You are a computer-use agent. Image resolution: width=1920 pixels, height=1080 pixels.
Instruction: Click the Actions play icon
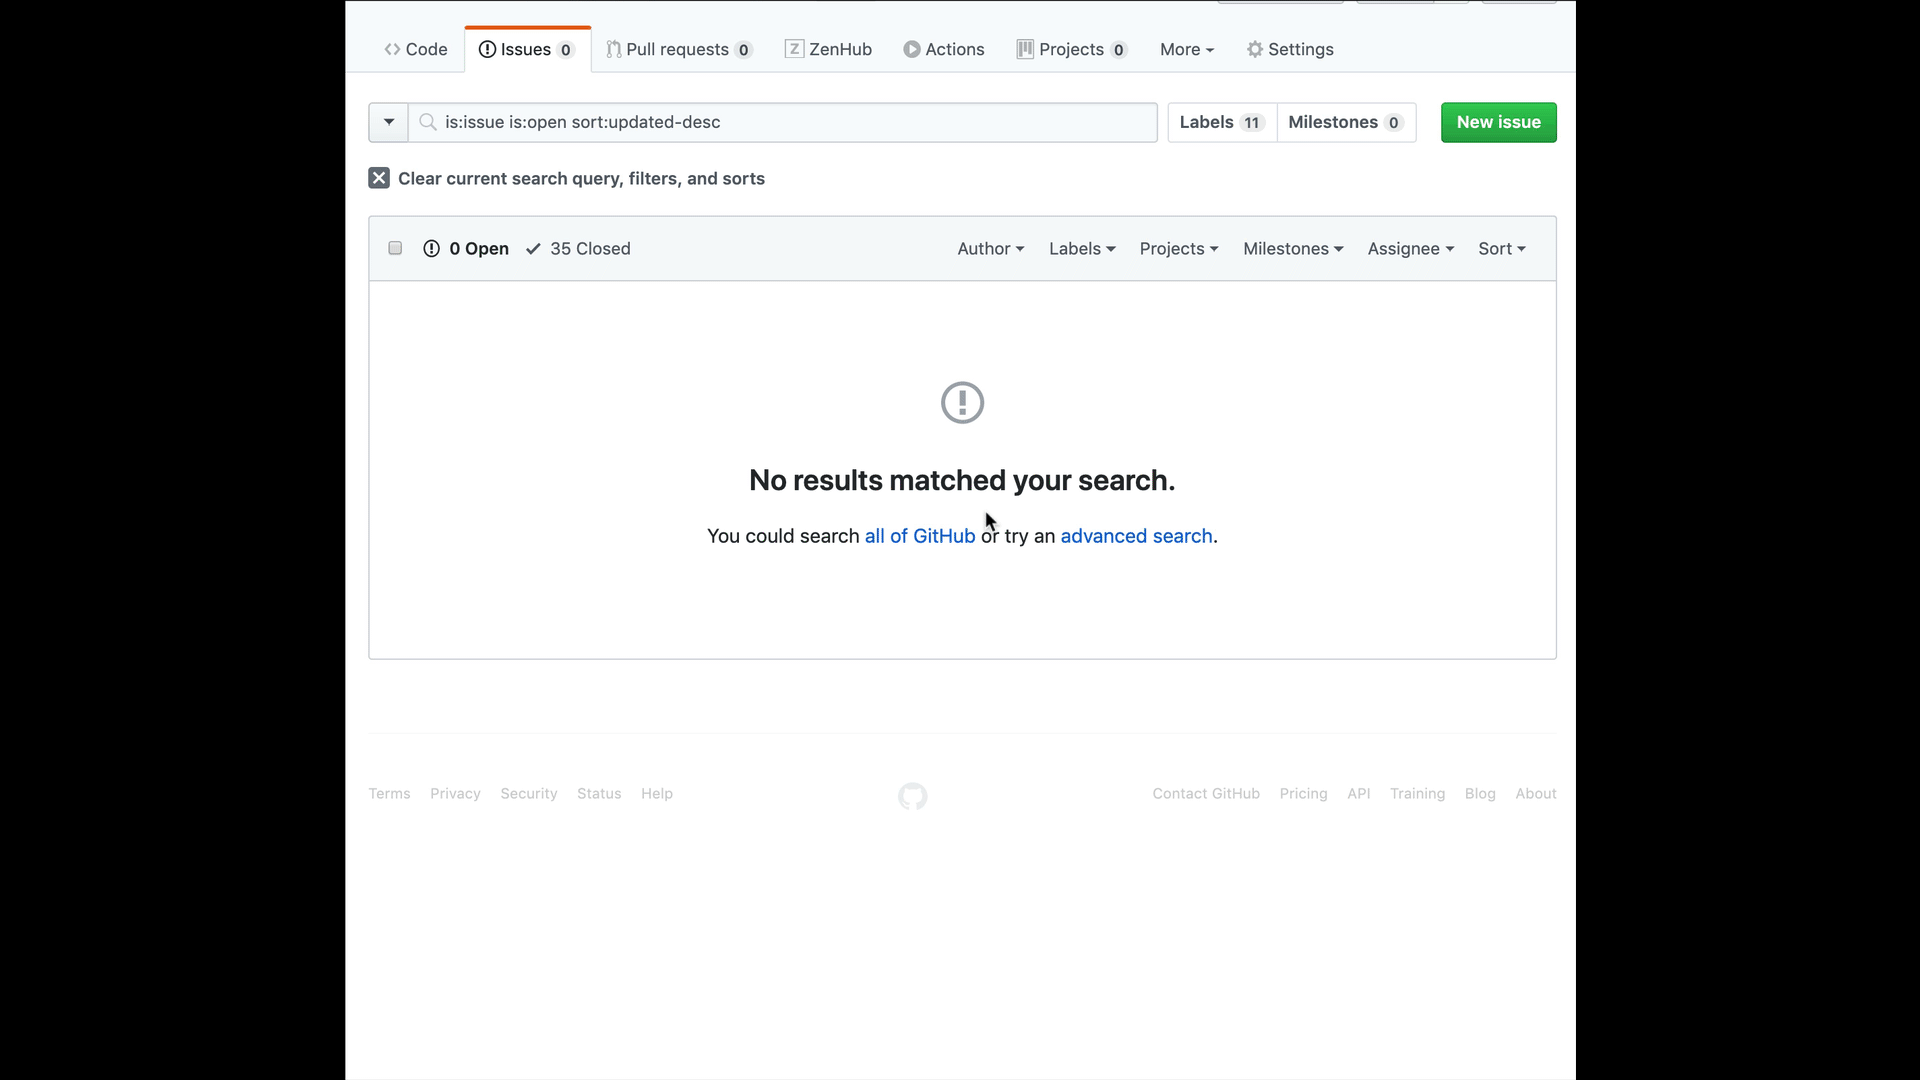click(x=911, y=49)
